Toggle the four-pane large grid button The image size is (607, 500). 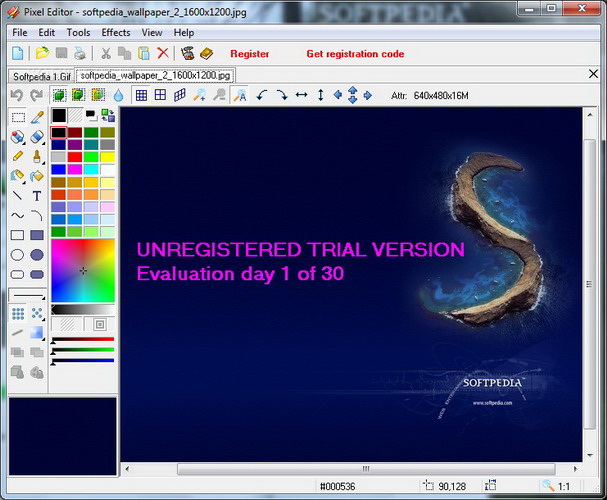pyautogui.click(x=160, y=95)
